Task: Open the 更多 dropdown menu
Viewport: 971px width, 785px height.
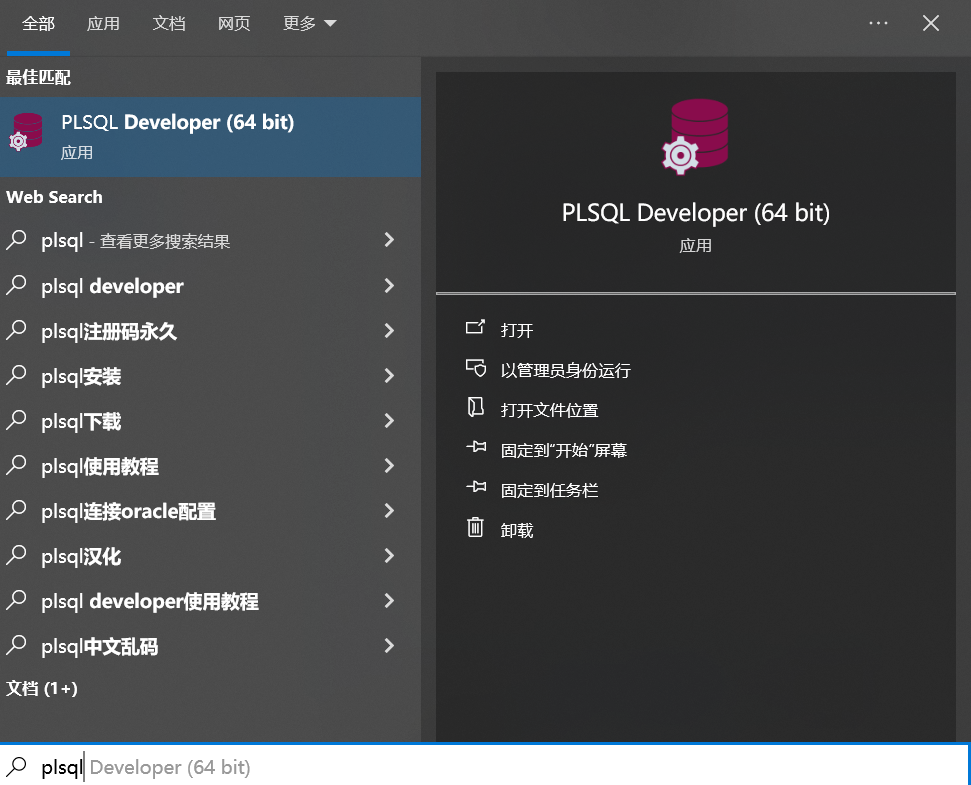Action: (309, 24)
